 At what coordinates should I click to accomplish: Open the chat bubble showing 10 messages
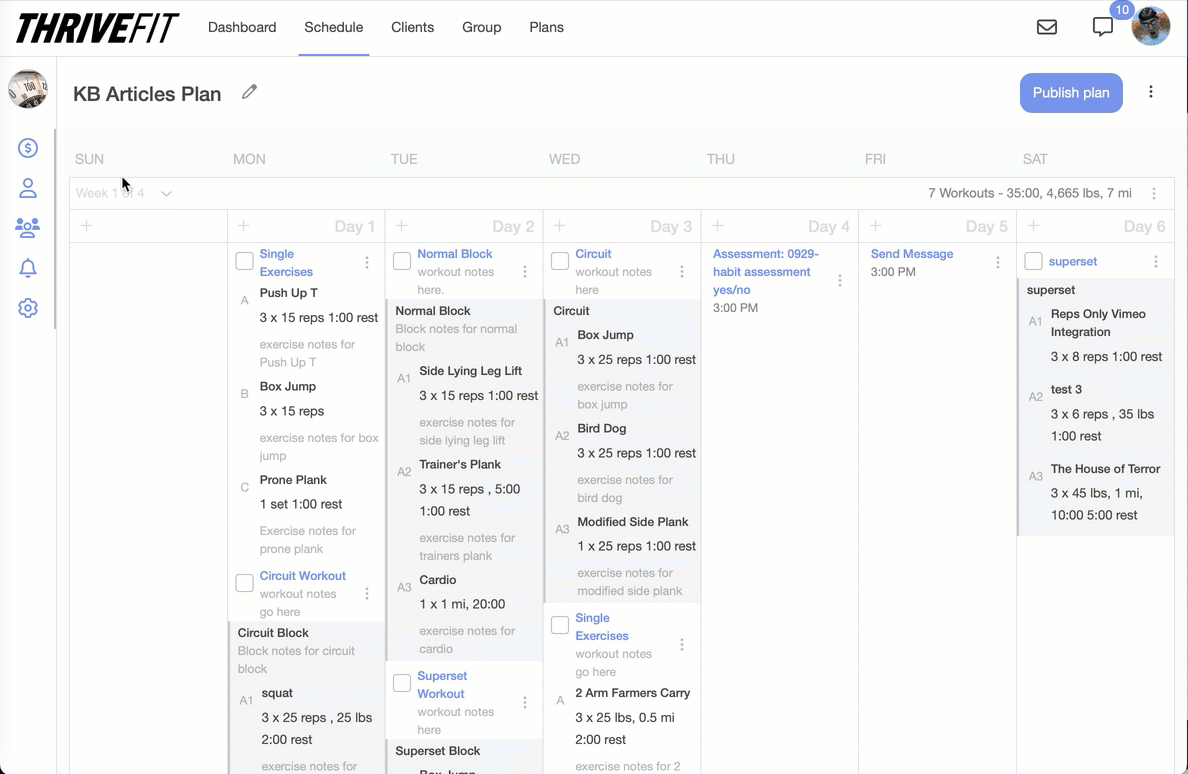(x=1103, y=28)
